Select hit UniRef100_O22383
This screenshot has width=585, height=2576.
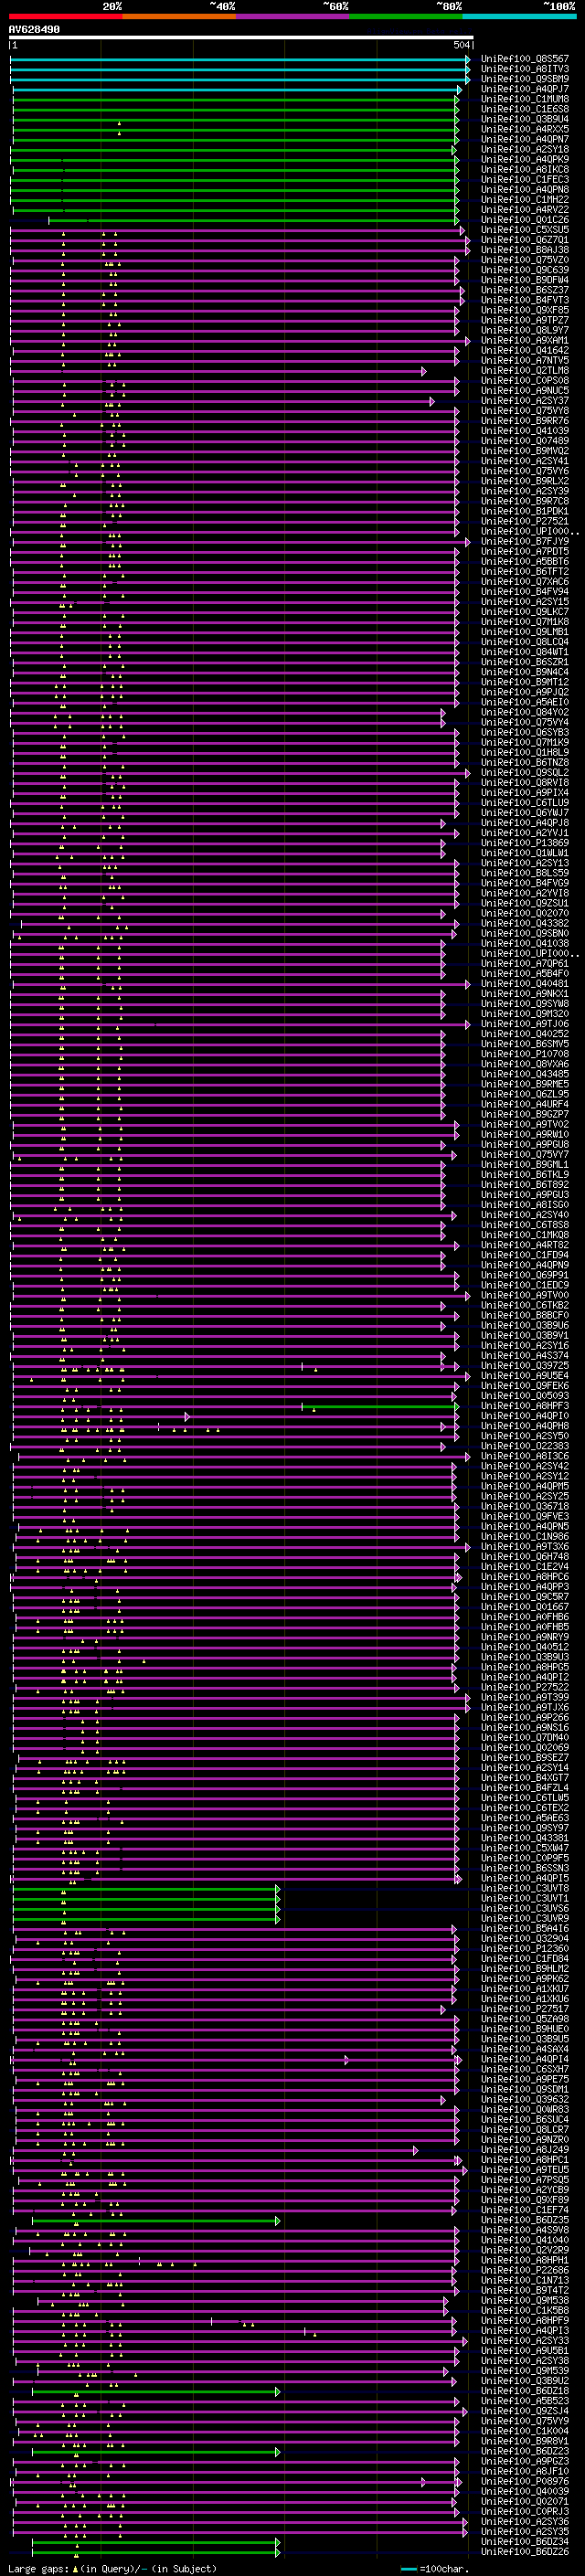tap(525, 1446)
